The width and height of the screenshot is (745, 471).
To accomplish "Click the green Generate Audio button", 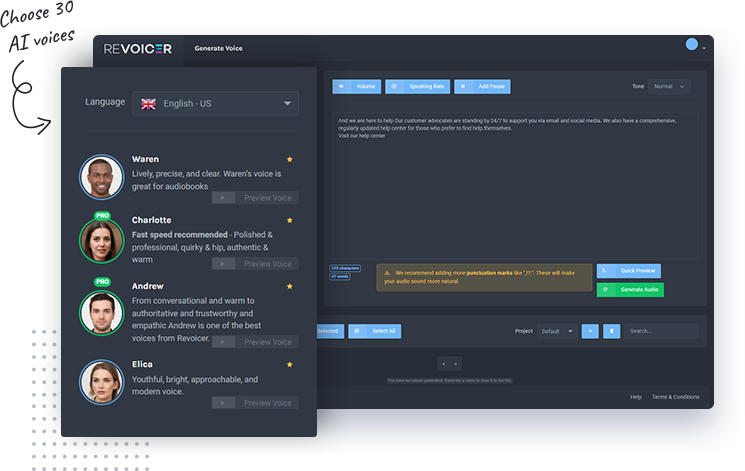I will pyautogui.click(x=630, y=290).
